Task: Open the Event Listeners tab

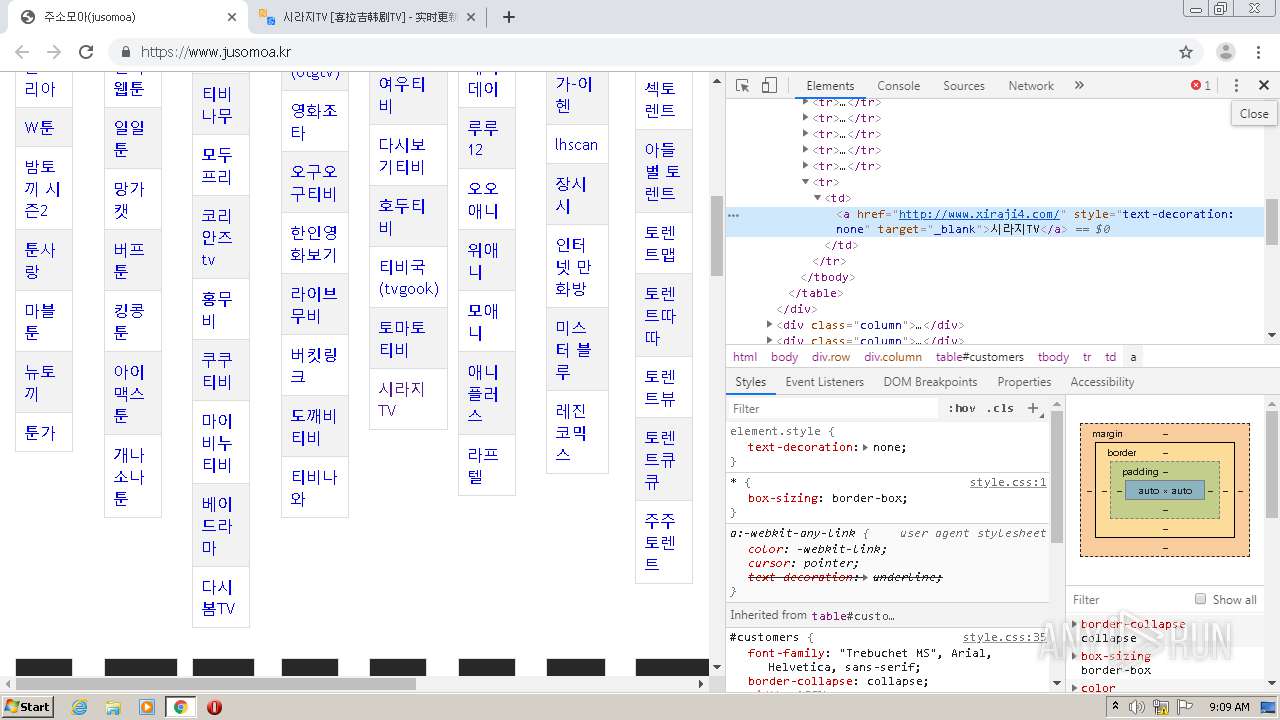Action: (x=824, y=382)
